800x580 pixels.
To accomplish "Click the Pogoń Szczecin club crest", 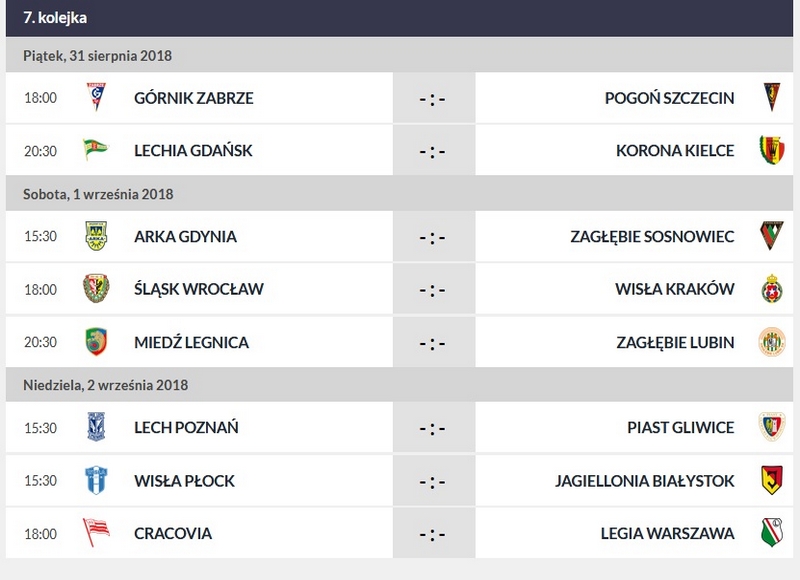I will pyautogui.click(x=770, y=98).
